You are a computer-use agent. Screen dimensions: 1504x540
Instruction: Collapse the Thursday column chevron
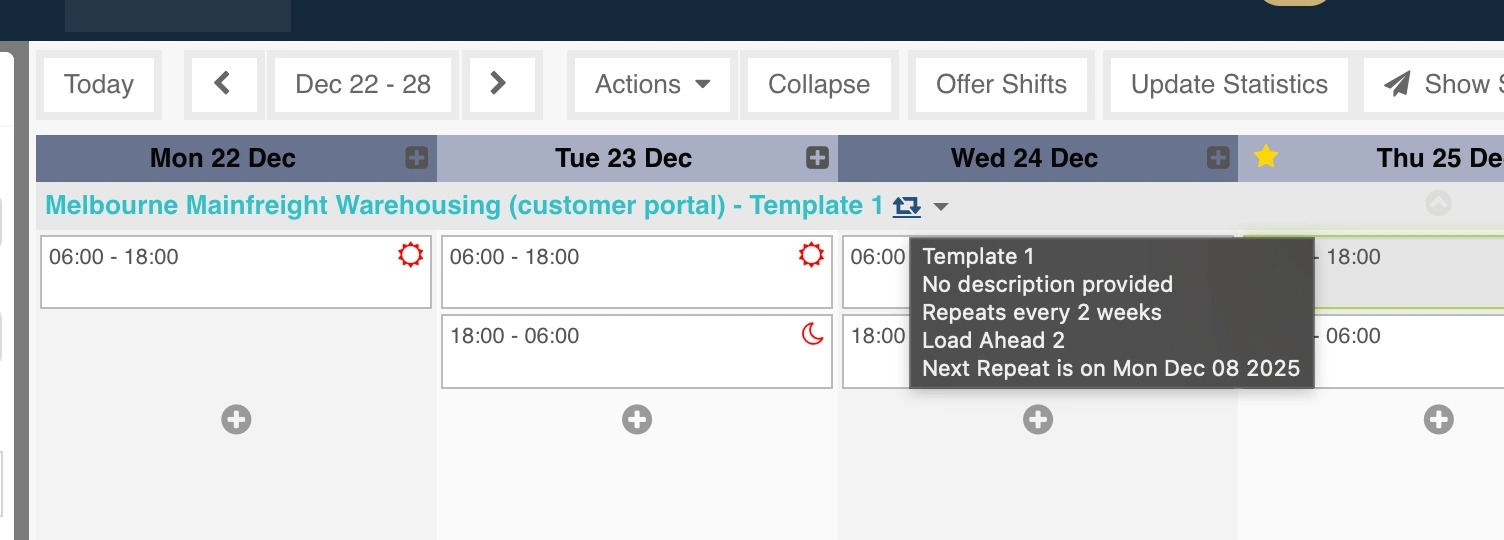(x=1438, y=204)
